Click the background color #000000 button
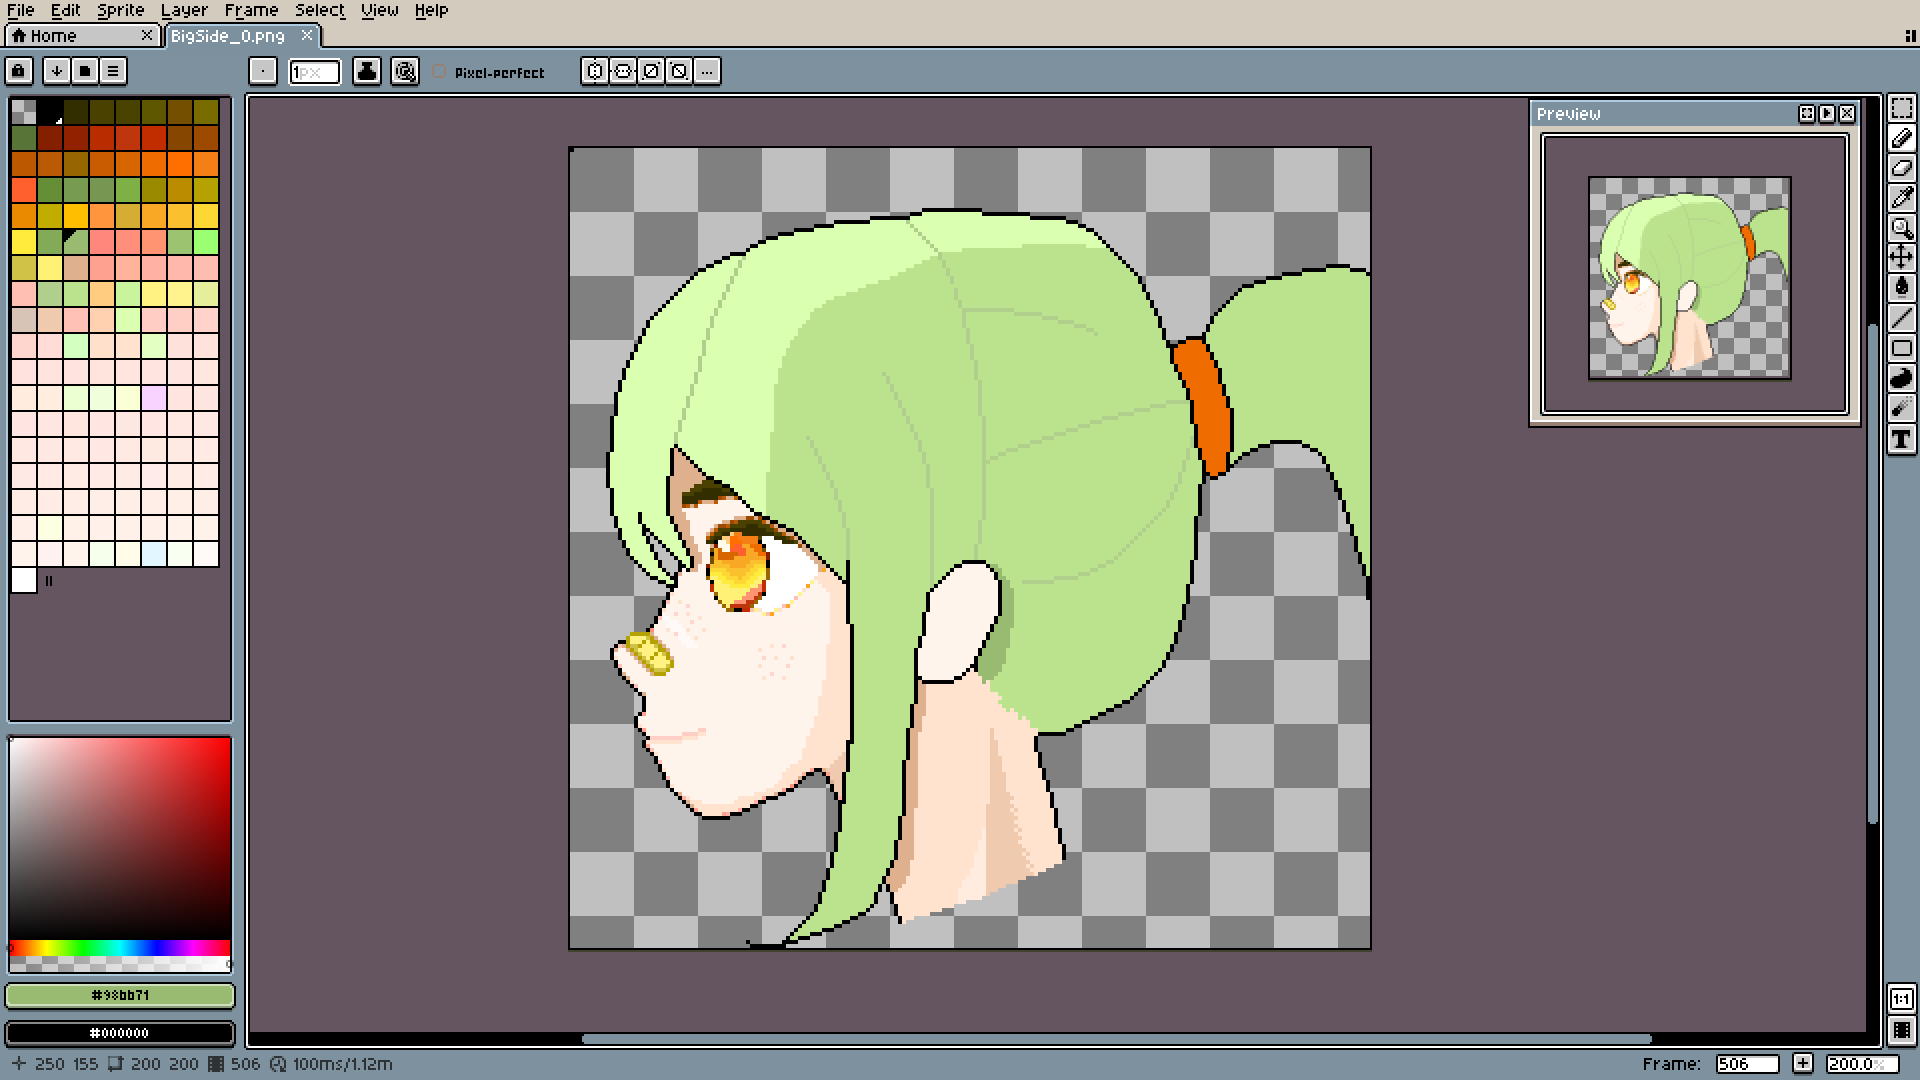 tap(120, 1033)
